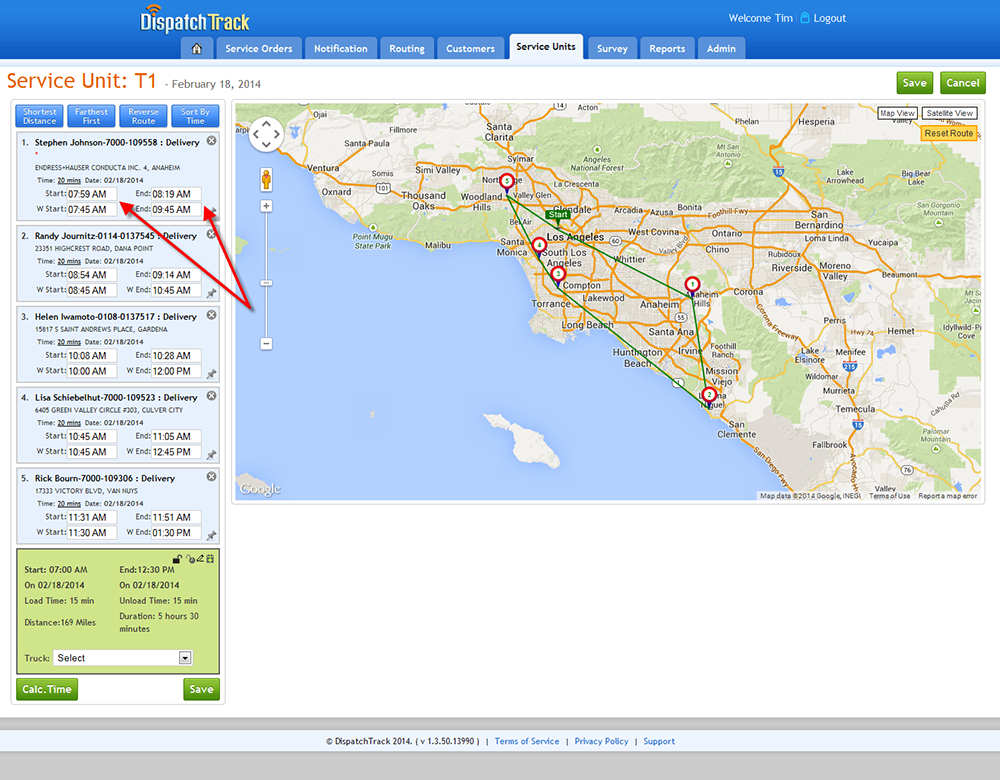Open the Reports tab

(x=667, y=47)
